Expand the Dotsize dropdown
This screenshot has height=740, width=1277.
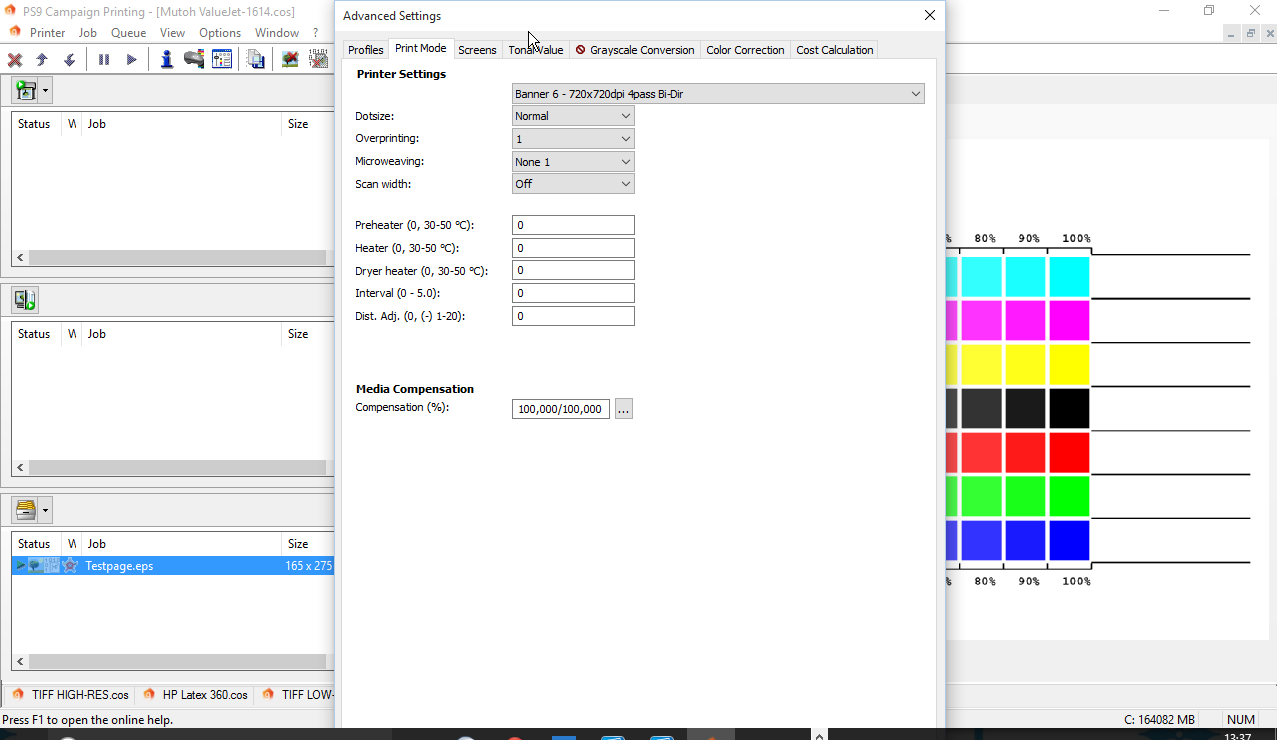tap(573, 116)
